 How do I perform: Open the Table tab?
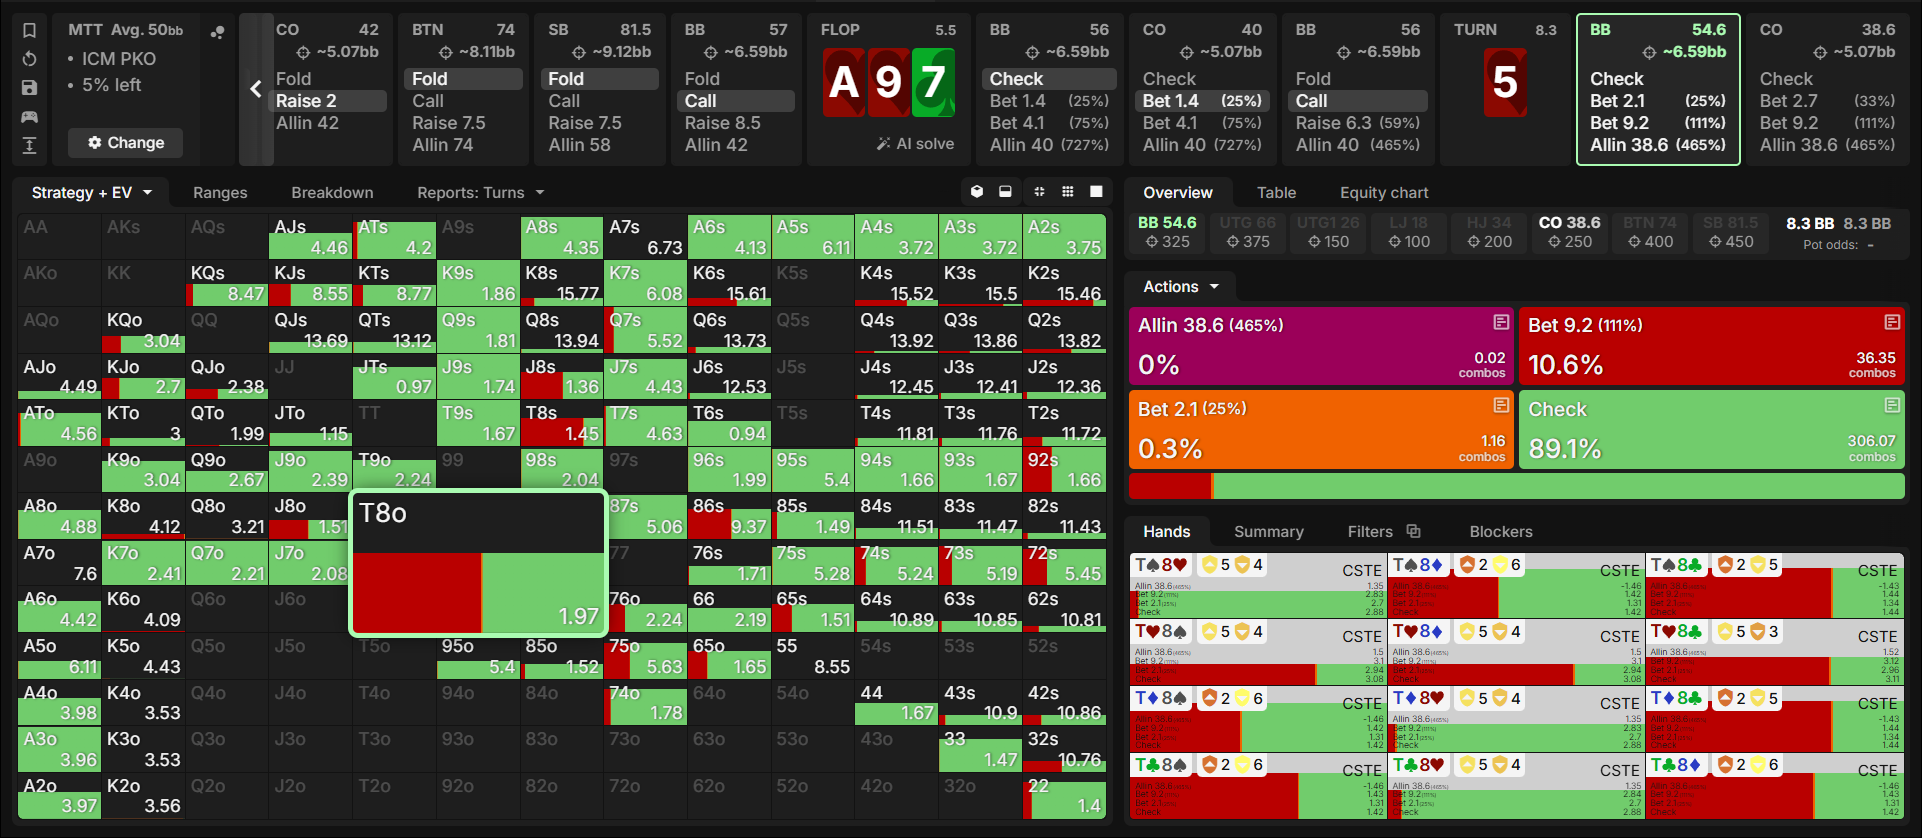[1276, 192]
